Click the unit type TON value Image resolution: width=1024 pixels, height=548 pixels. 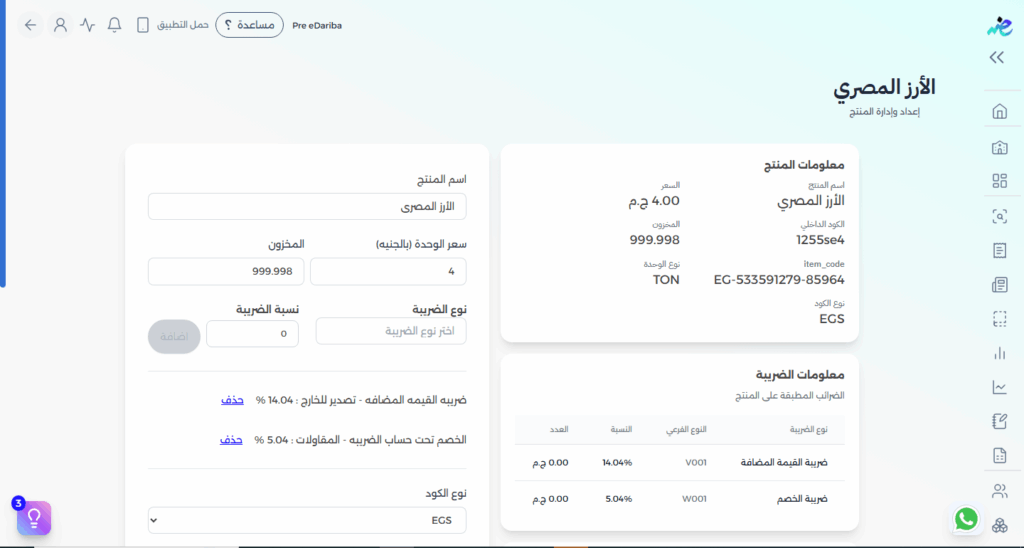[x=666, y=280]
